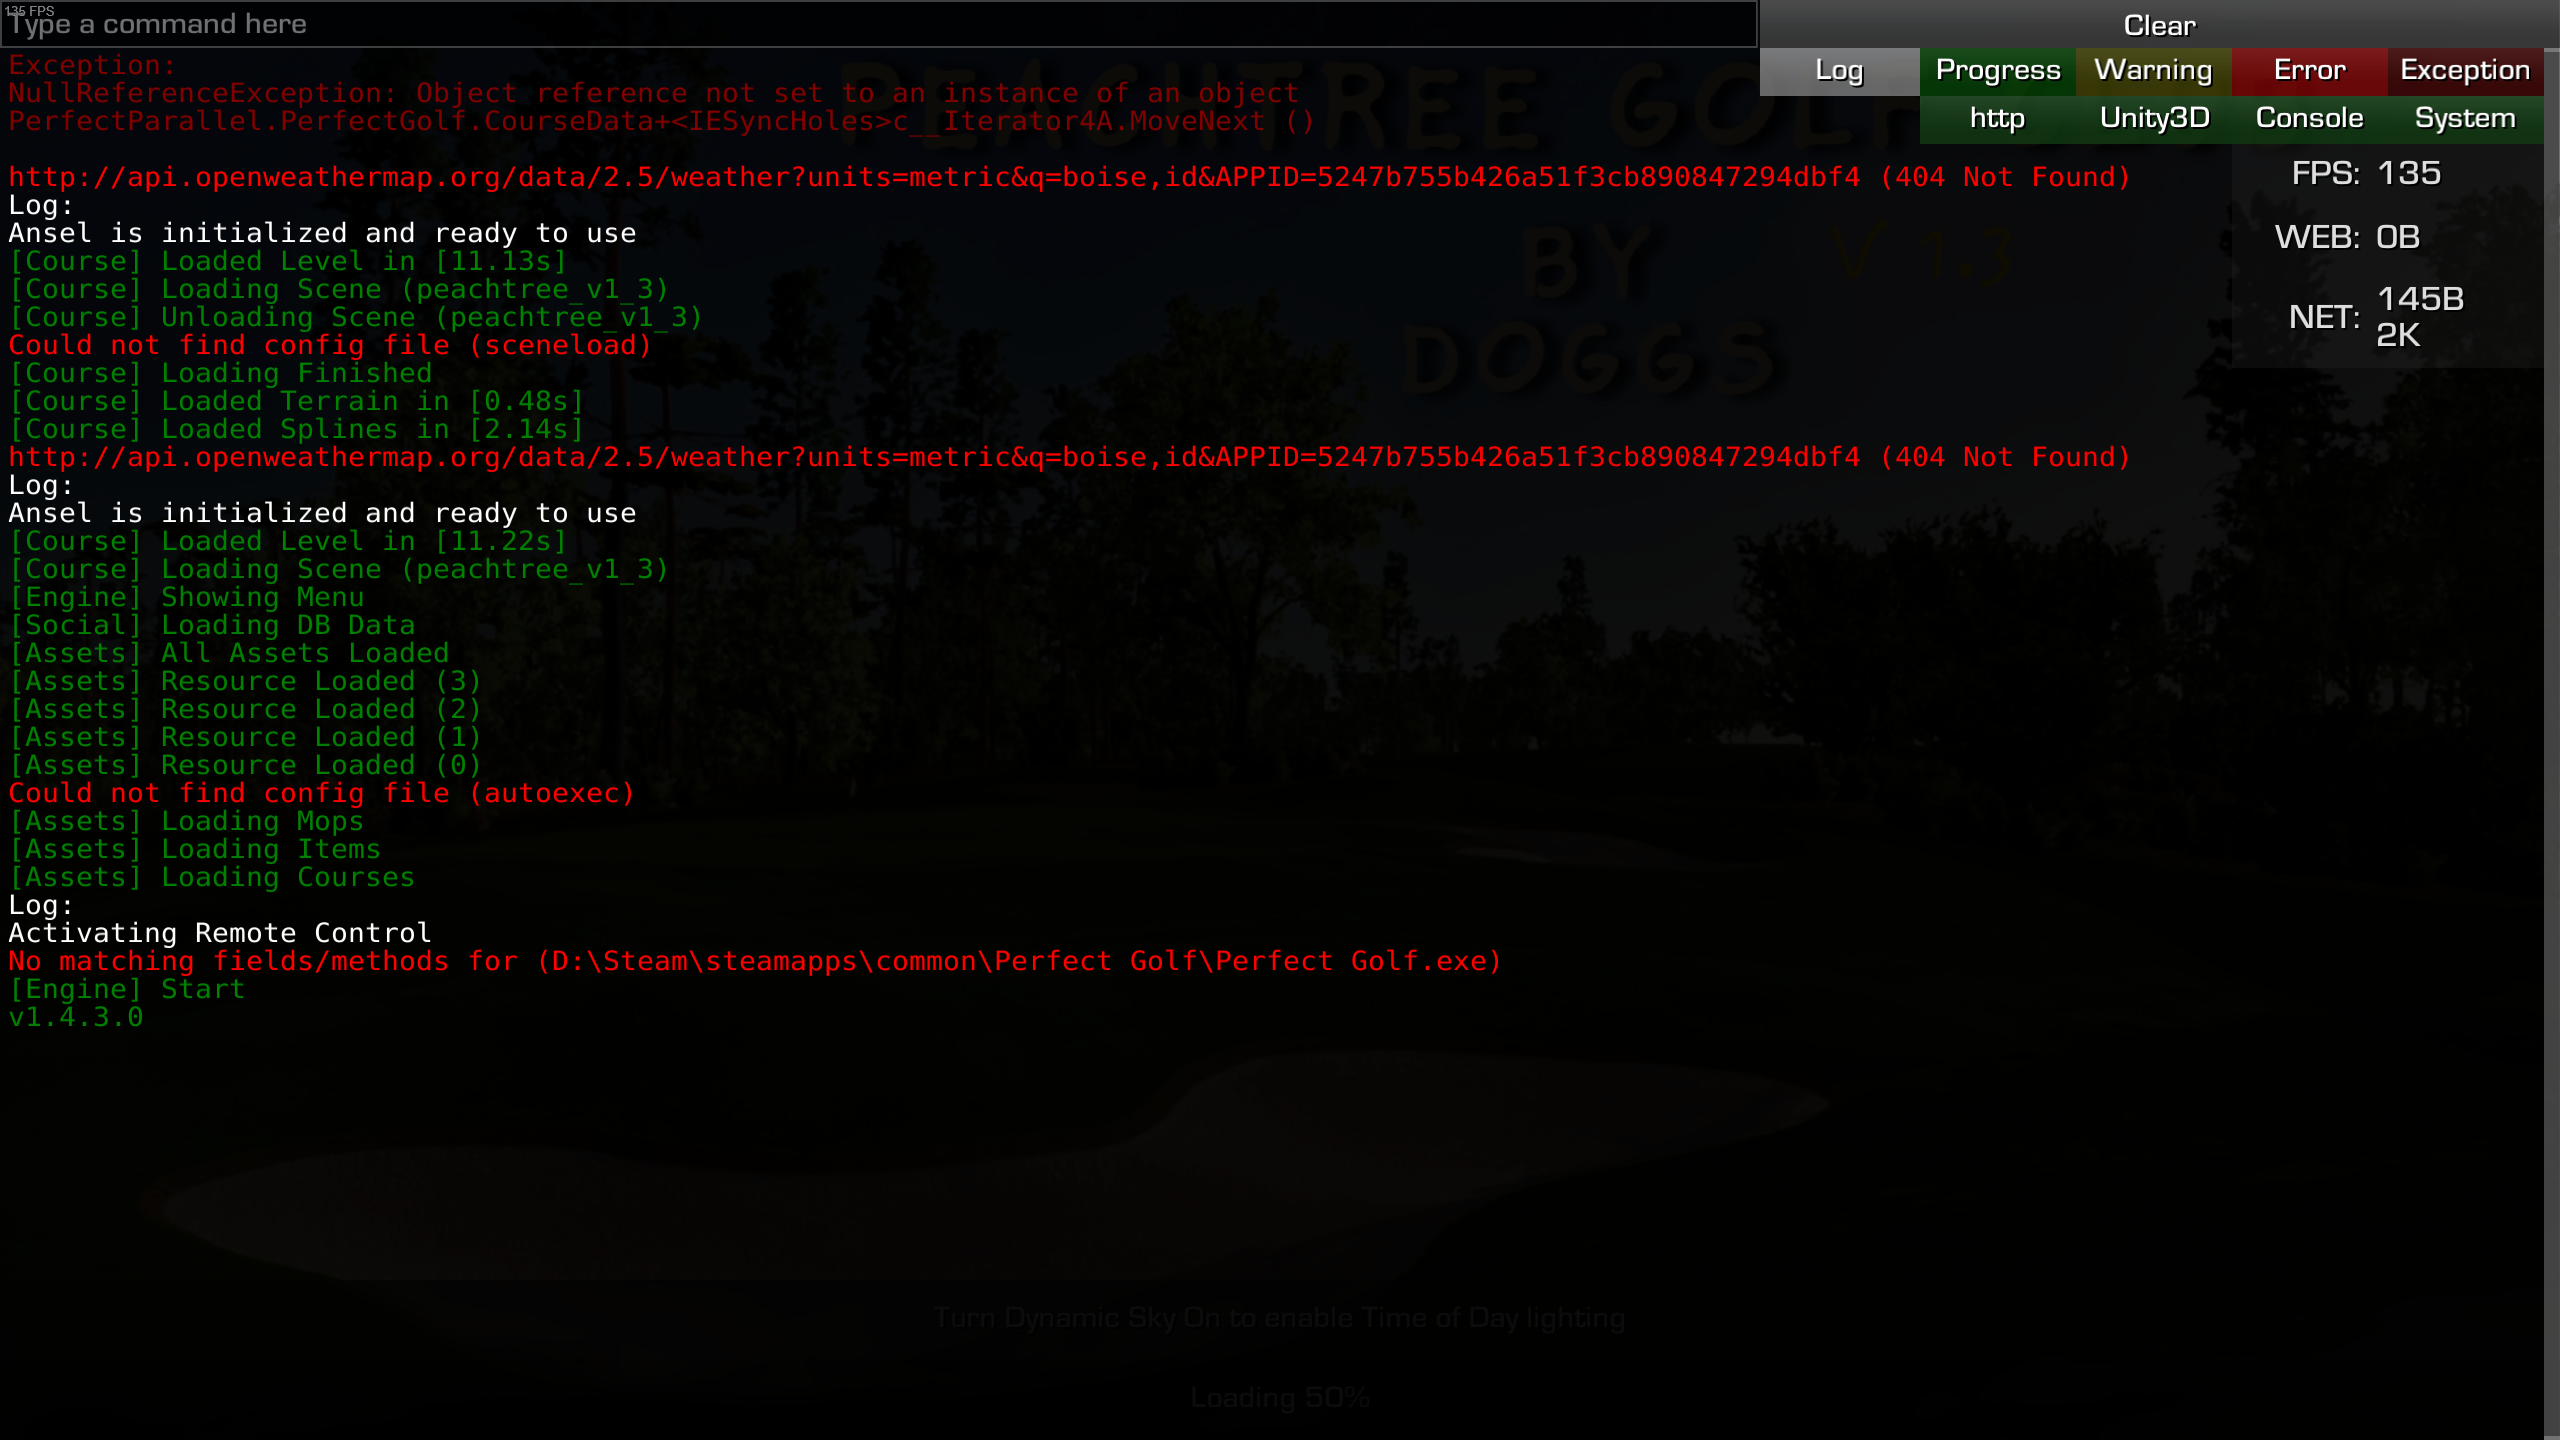The width and height of the screenshot is (2560, 1440).
Task: Toggle the Progress message filter
Action: (x=1997, y=71)
